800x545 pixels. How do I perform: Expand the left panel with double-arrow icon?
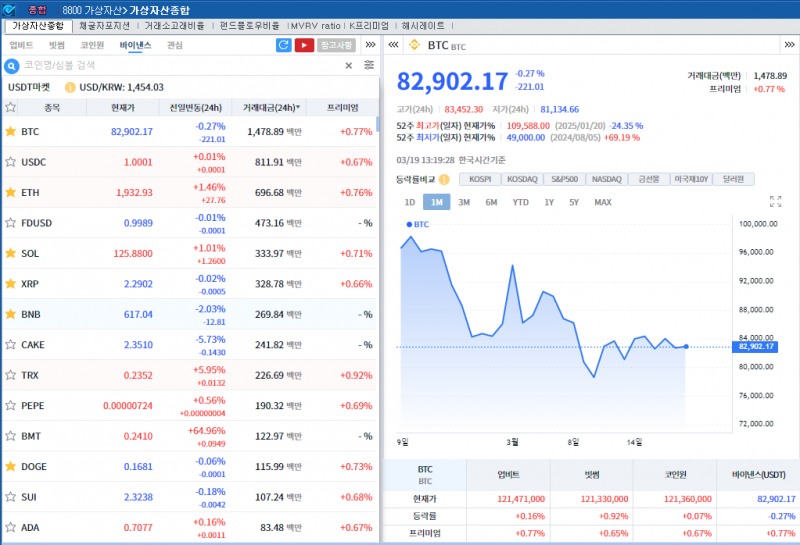pos(371,45)
